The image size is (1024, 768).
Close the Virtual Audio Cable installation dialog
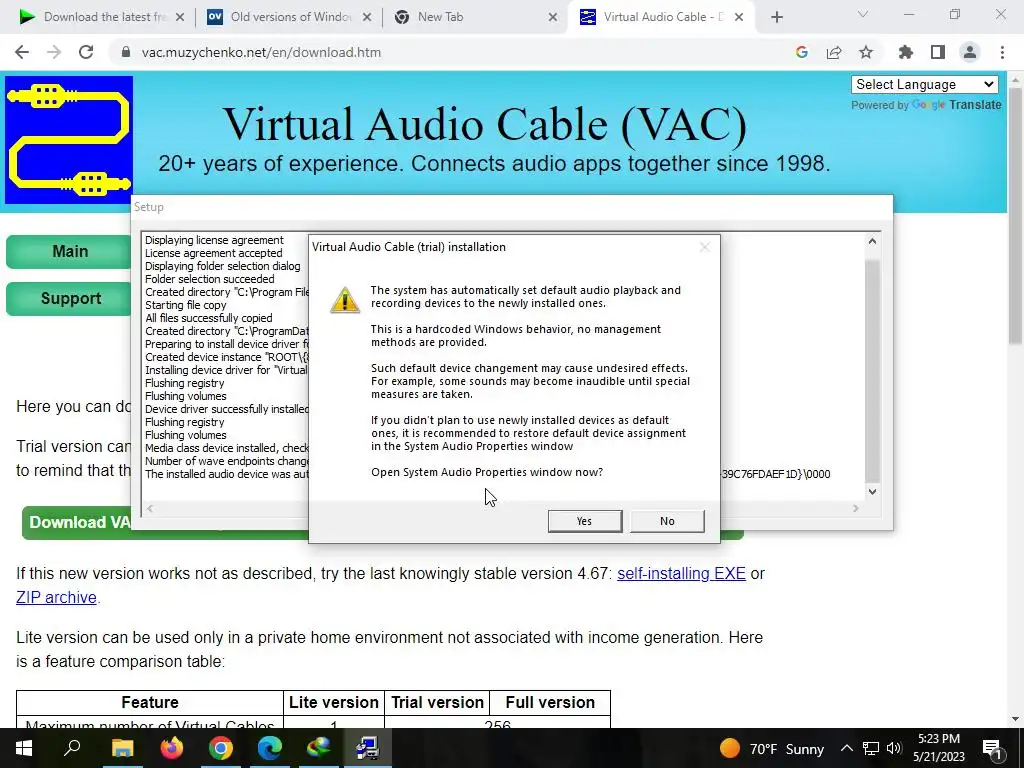704,247
